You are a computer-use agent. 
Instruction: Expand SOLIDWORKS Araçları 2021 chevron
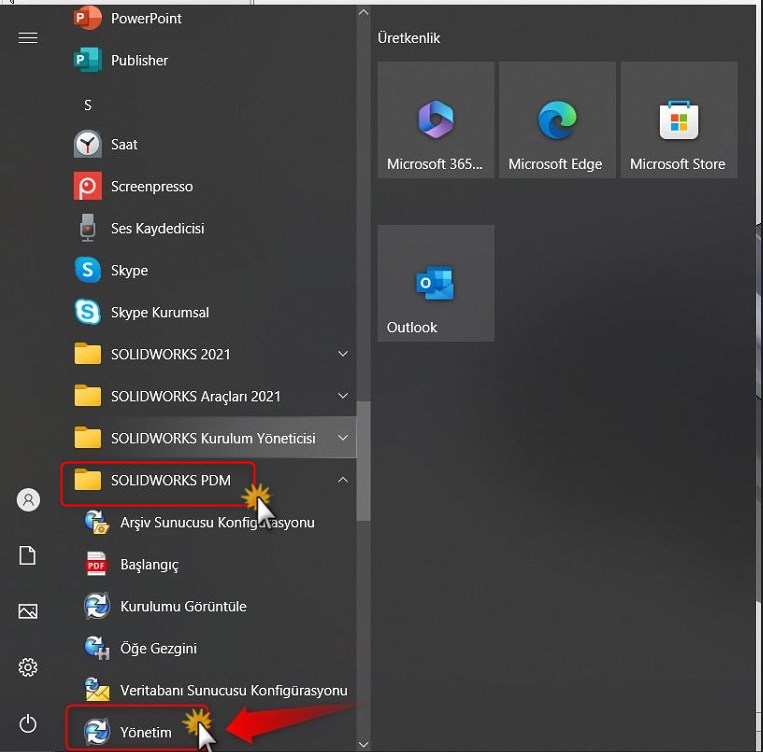[343, 396]
